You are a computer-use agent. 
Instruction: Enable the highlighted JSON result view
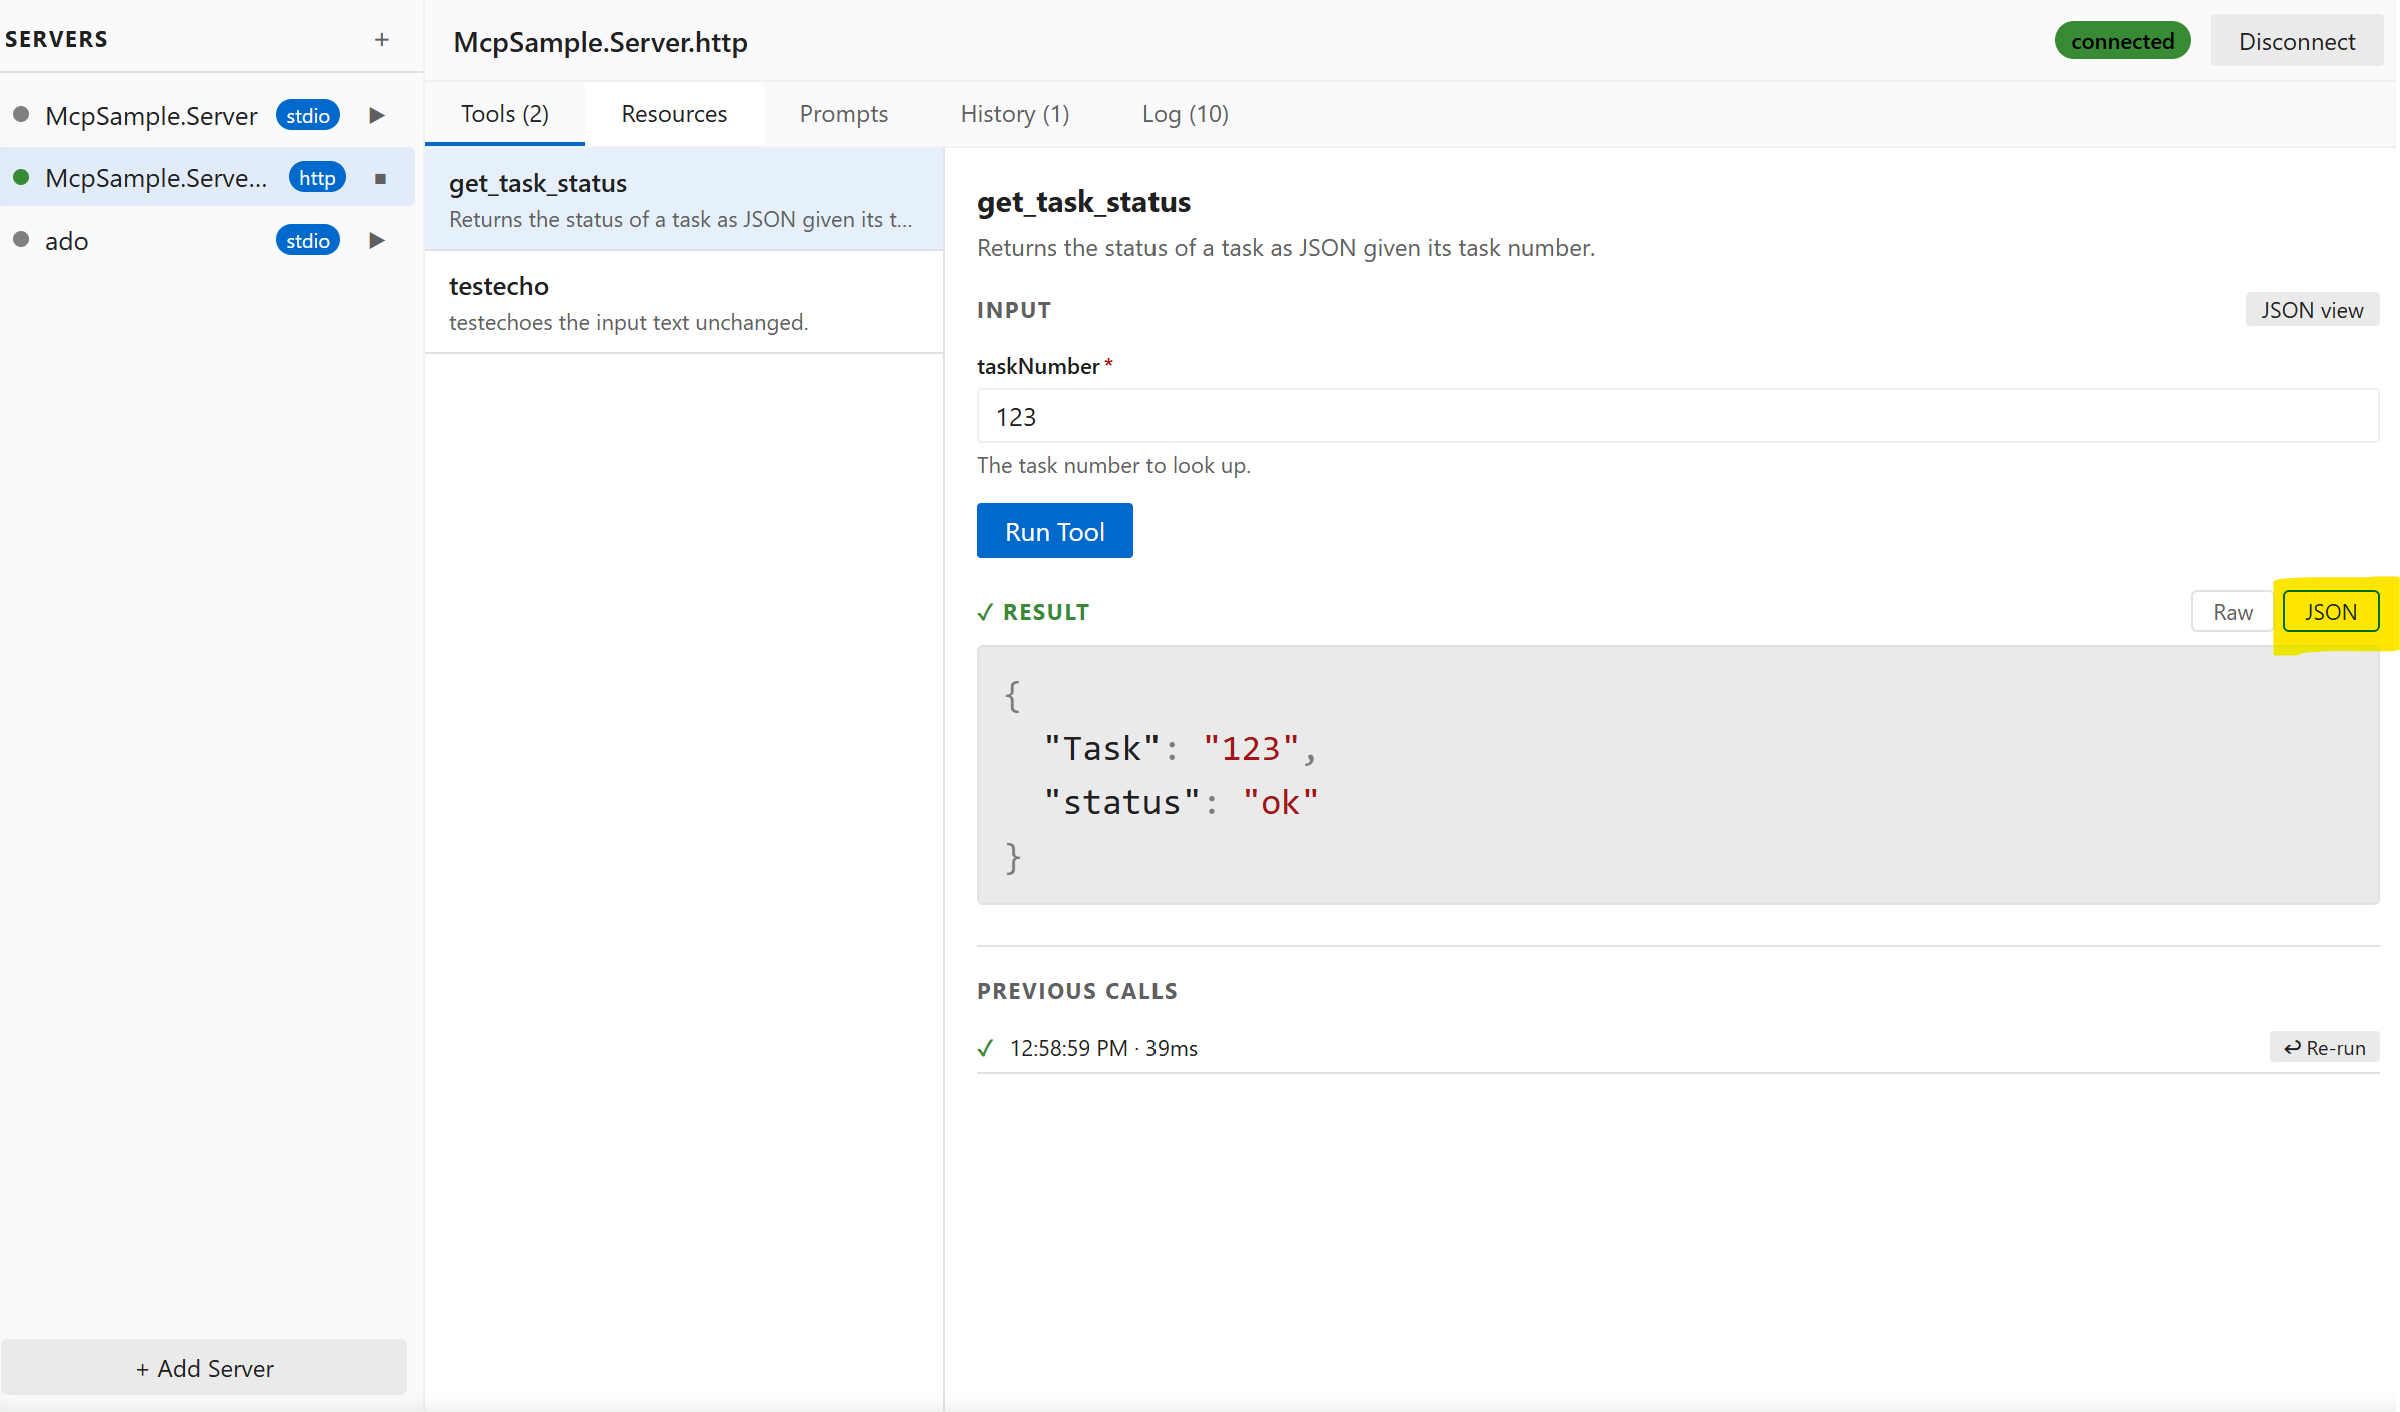click(2331, 611)
